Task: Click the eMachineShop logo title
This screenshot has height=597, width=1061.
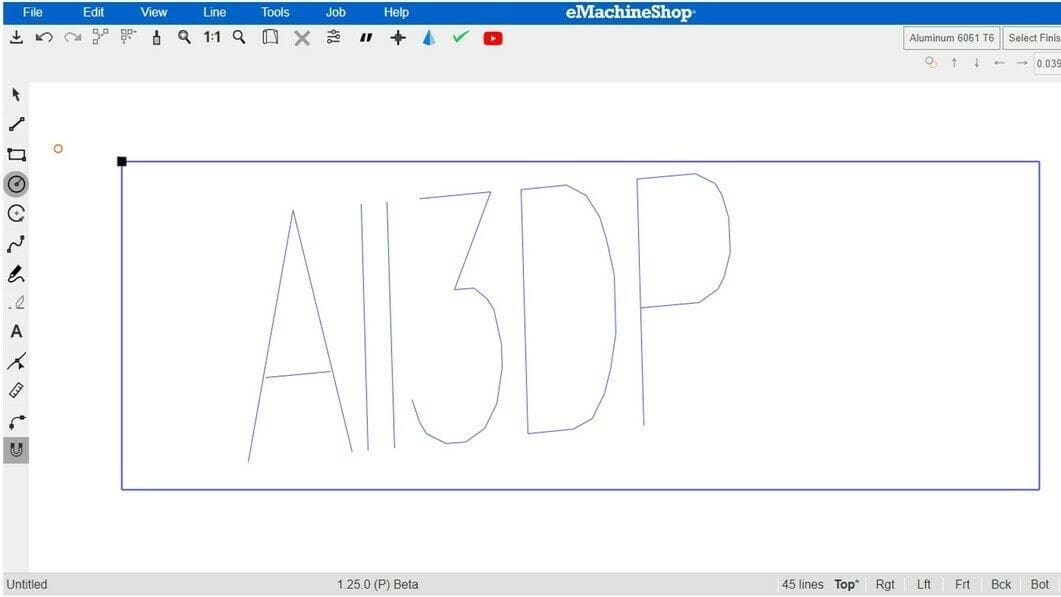Action: tap(630, 12)
